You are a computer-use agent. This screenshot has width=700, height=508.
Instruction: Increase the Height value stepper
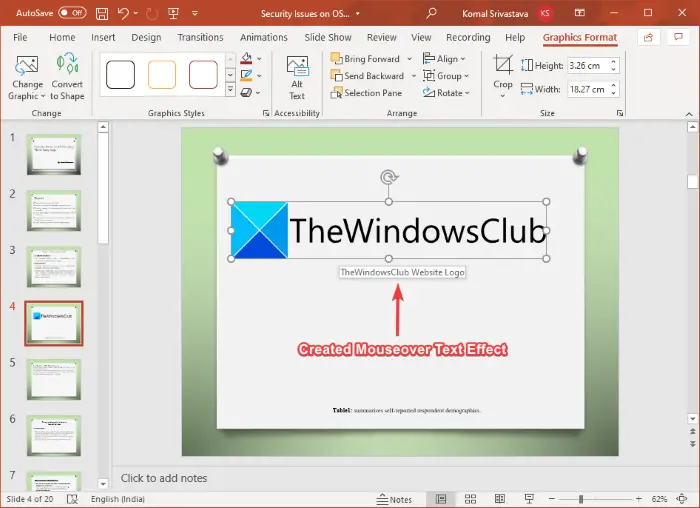coord(614,62)
